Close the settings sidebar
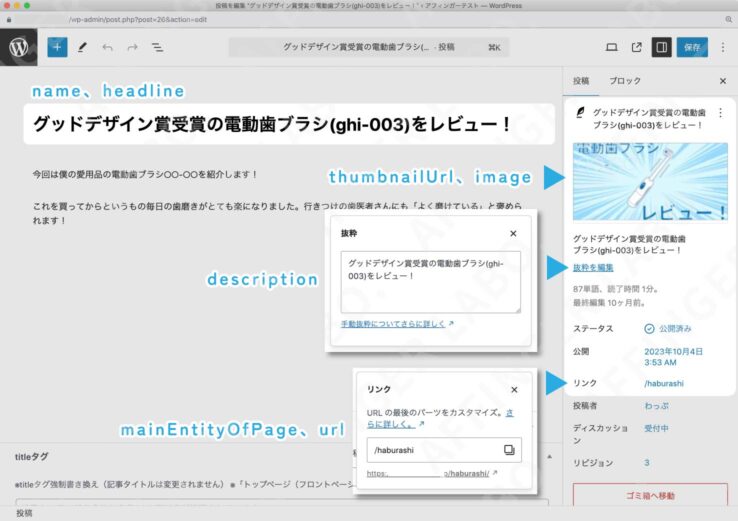The image size is (738, 521). click(723, 81)
